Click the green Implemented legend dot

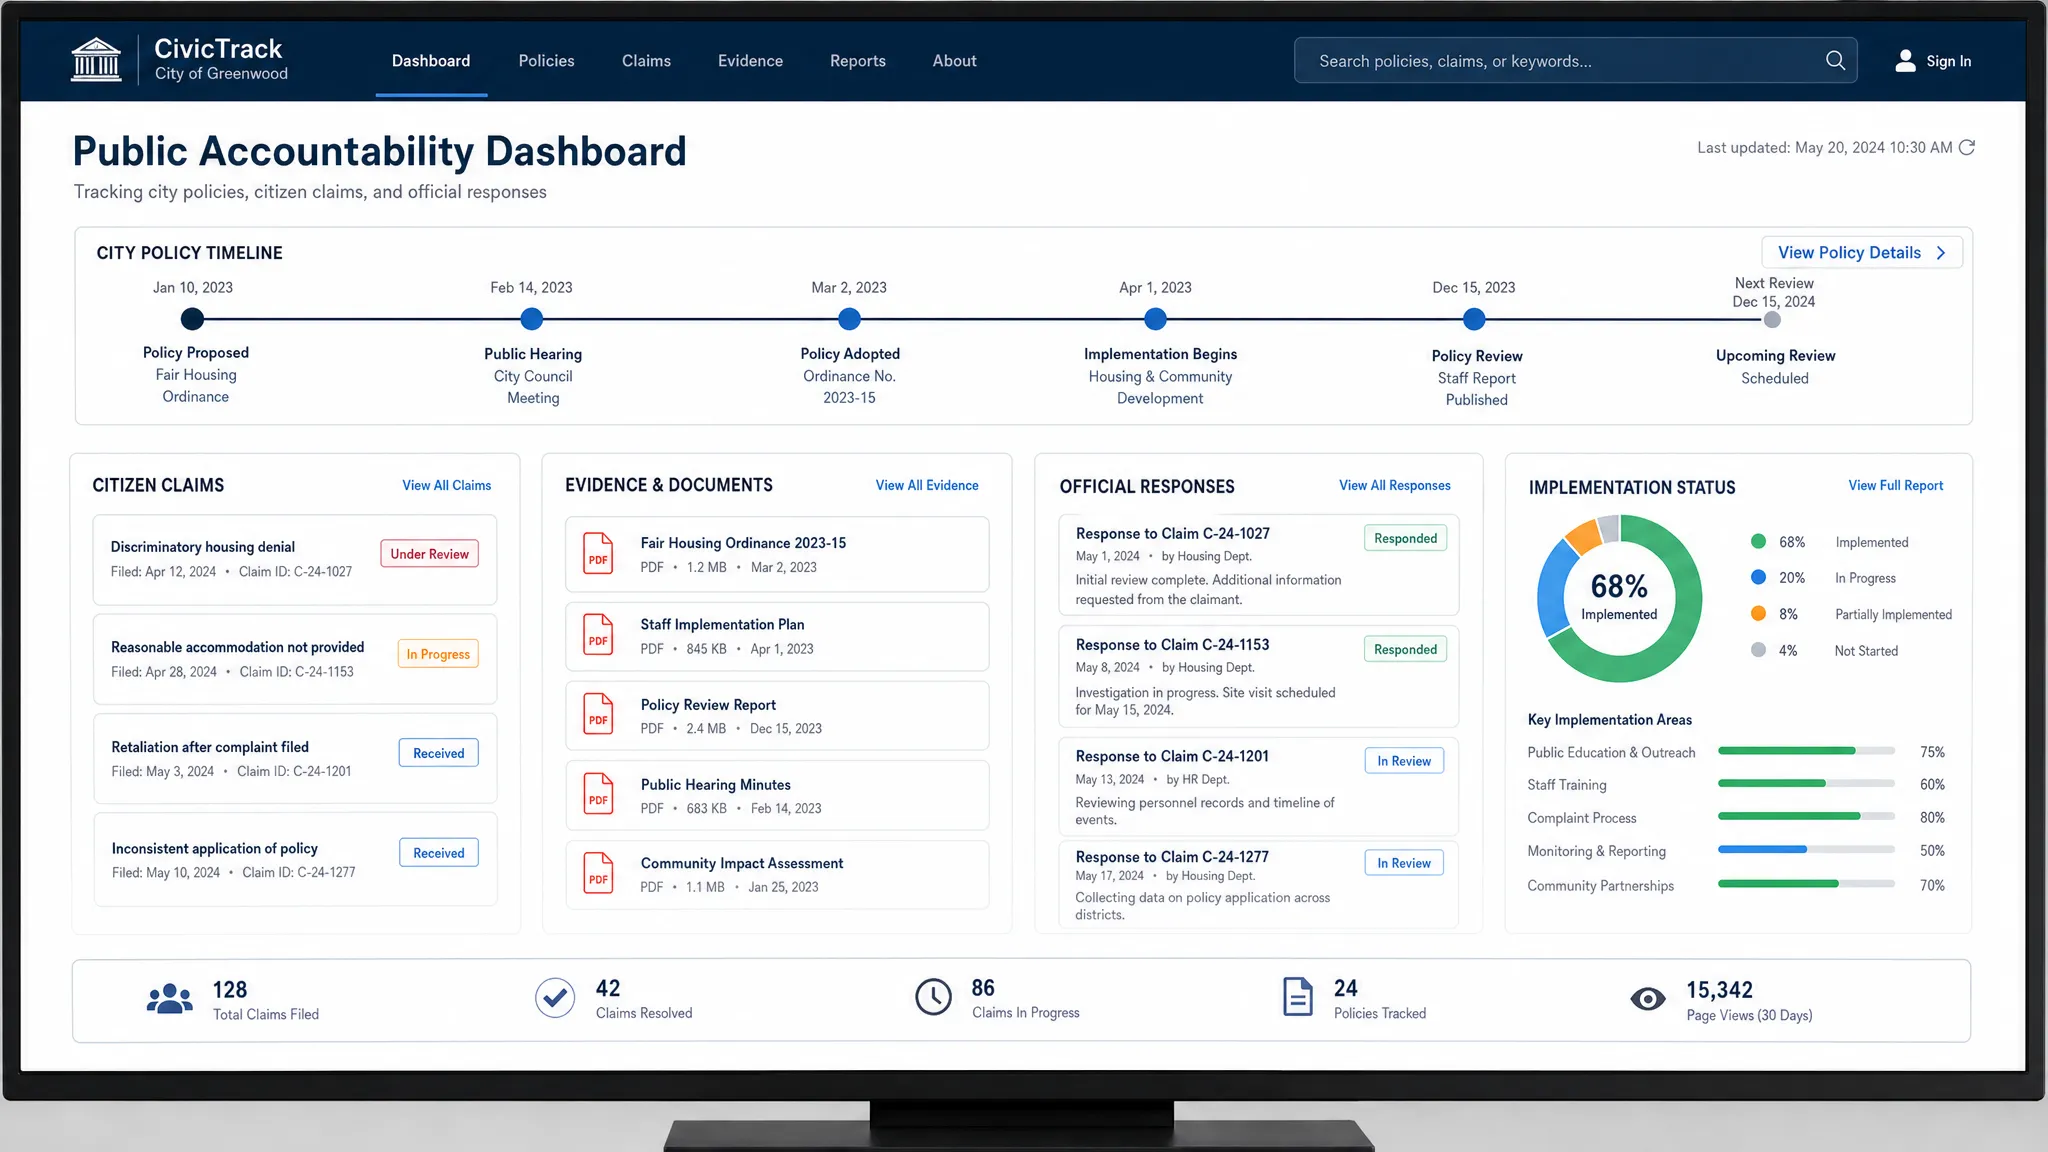click(1758, 541)
